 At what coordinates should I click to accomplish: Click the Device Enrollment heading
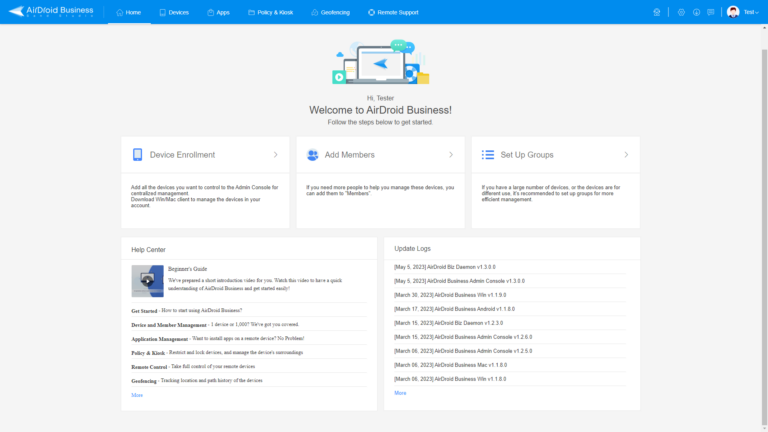point(182,155)
